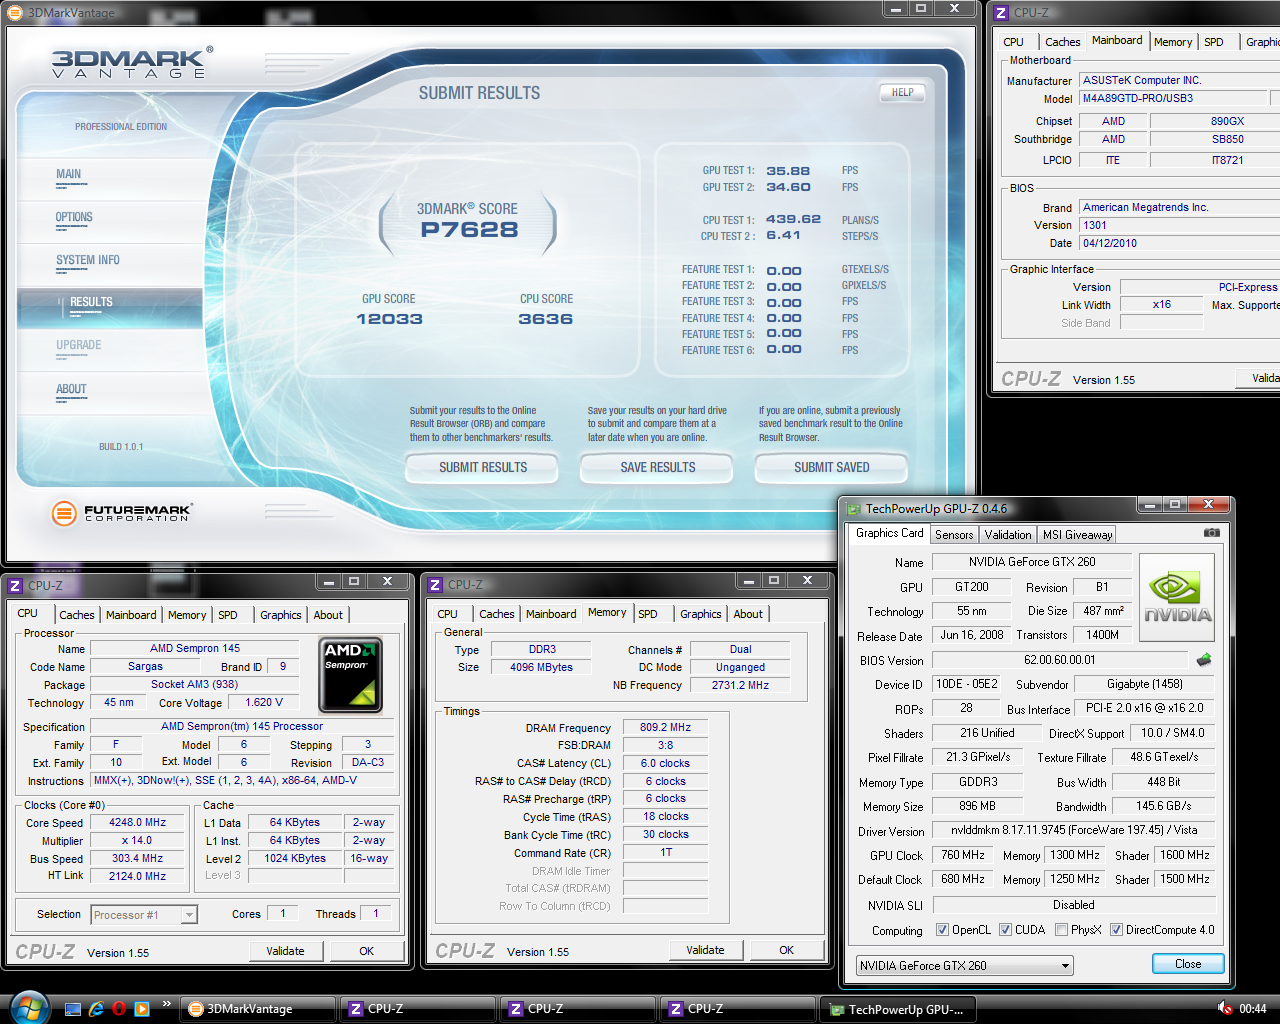The width and height of the screenshot is (1280, 1024).
Task: Click the CPU score value 3636
Action: click(546, 319)
